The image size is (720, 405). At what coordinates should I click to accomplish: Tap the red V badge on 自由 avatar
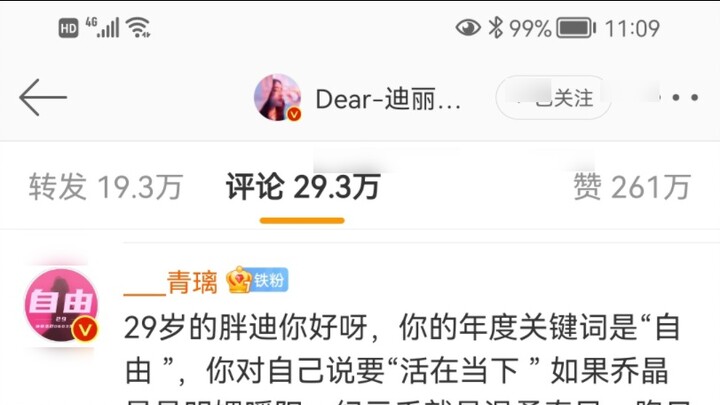[85, 329]
